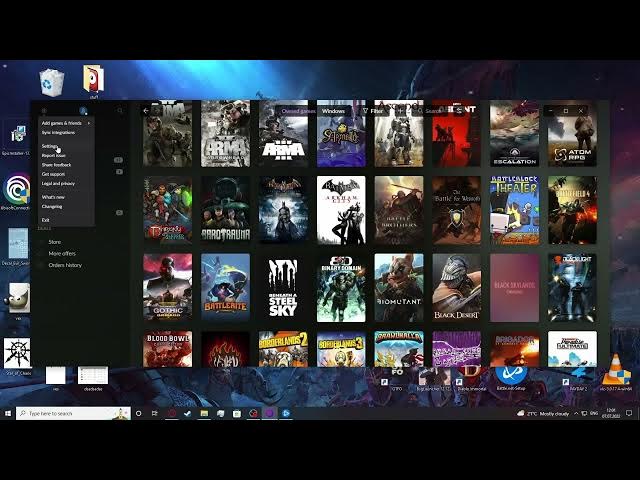Select the Borderlands 2 cover

click(x=283, y=349)
